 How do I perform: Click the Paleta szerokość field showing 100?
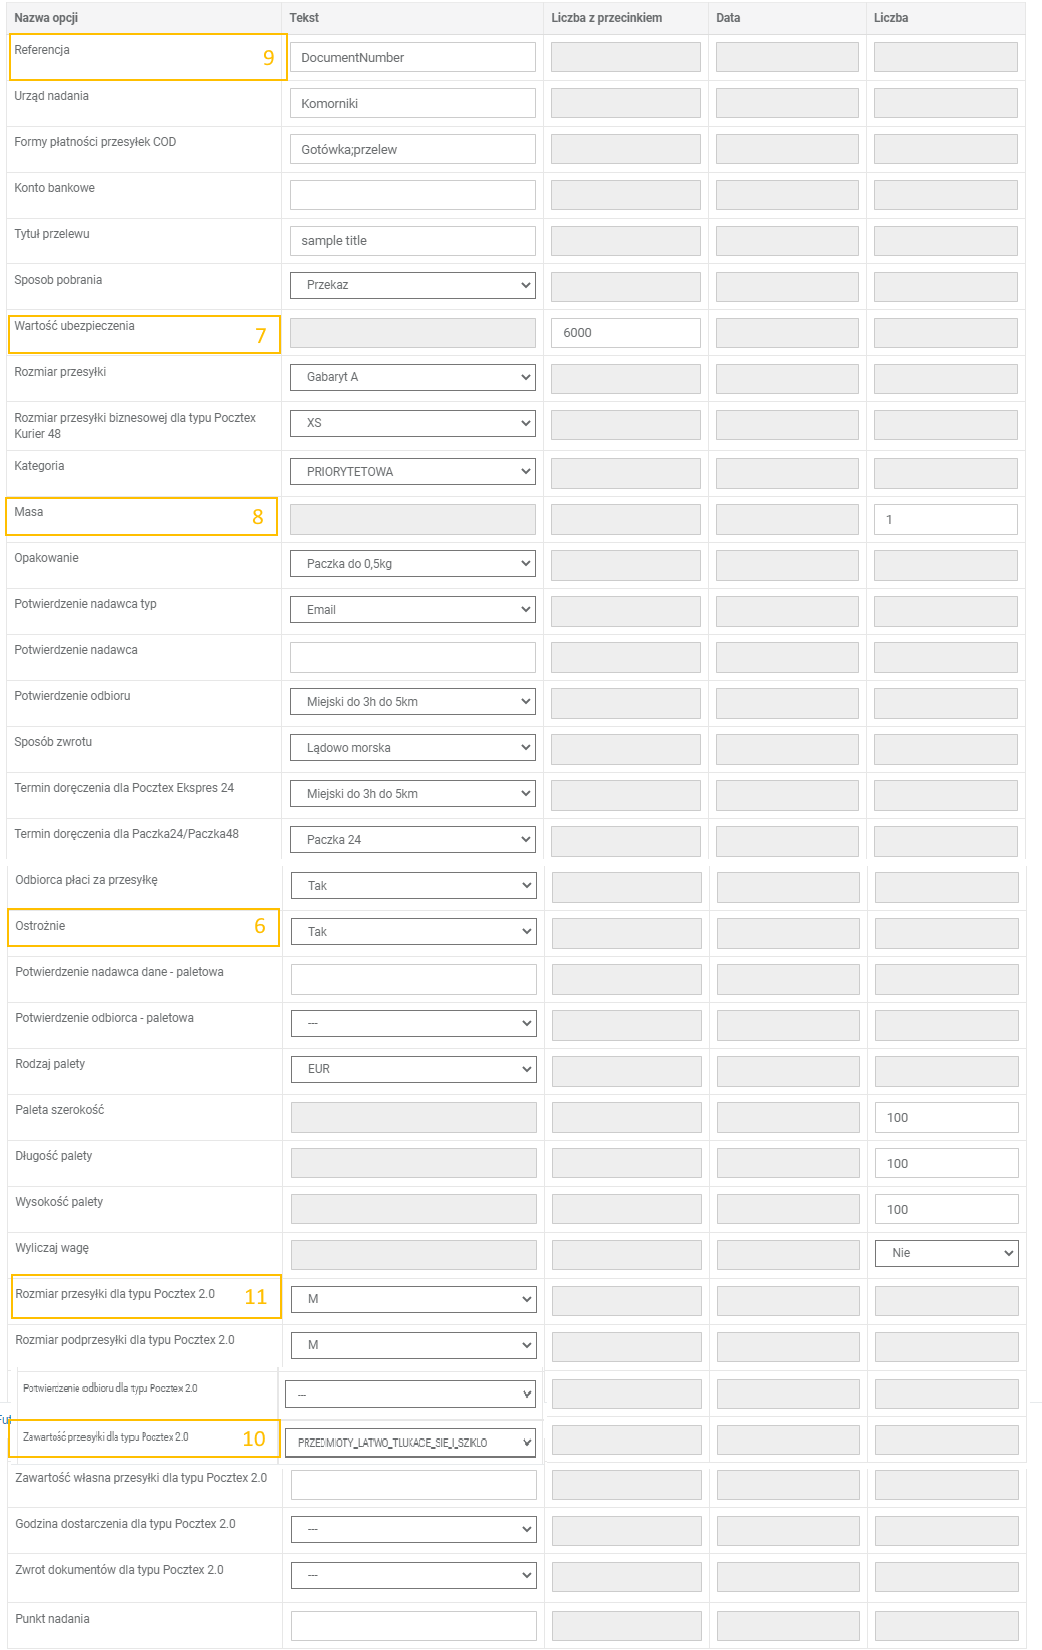click(x=946, y=1118)
